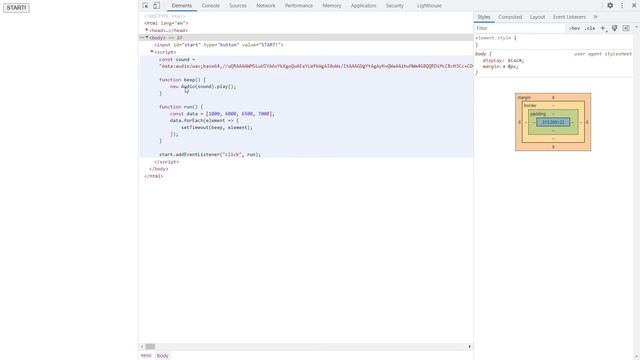Image resolution: width=640 pixels, height=360 pixels.
Task: Click the base64 audio data string
Action: [x=316, y=66]
